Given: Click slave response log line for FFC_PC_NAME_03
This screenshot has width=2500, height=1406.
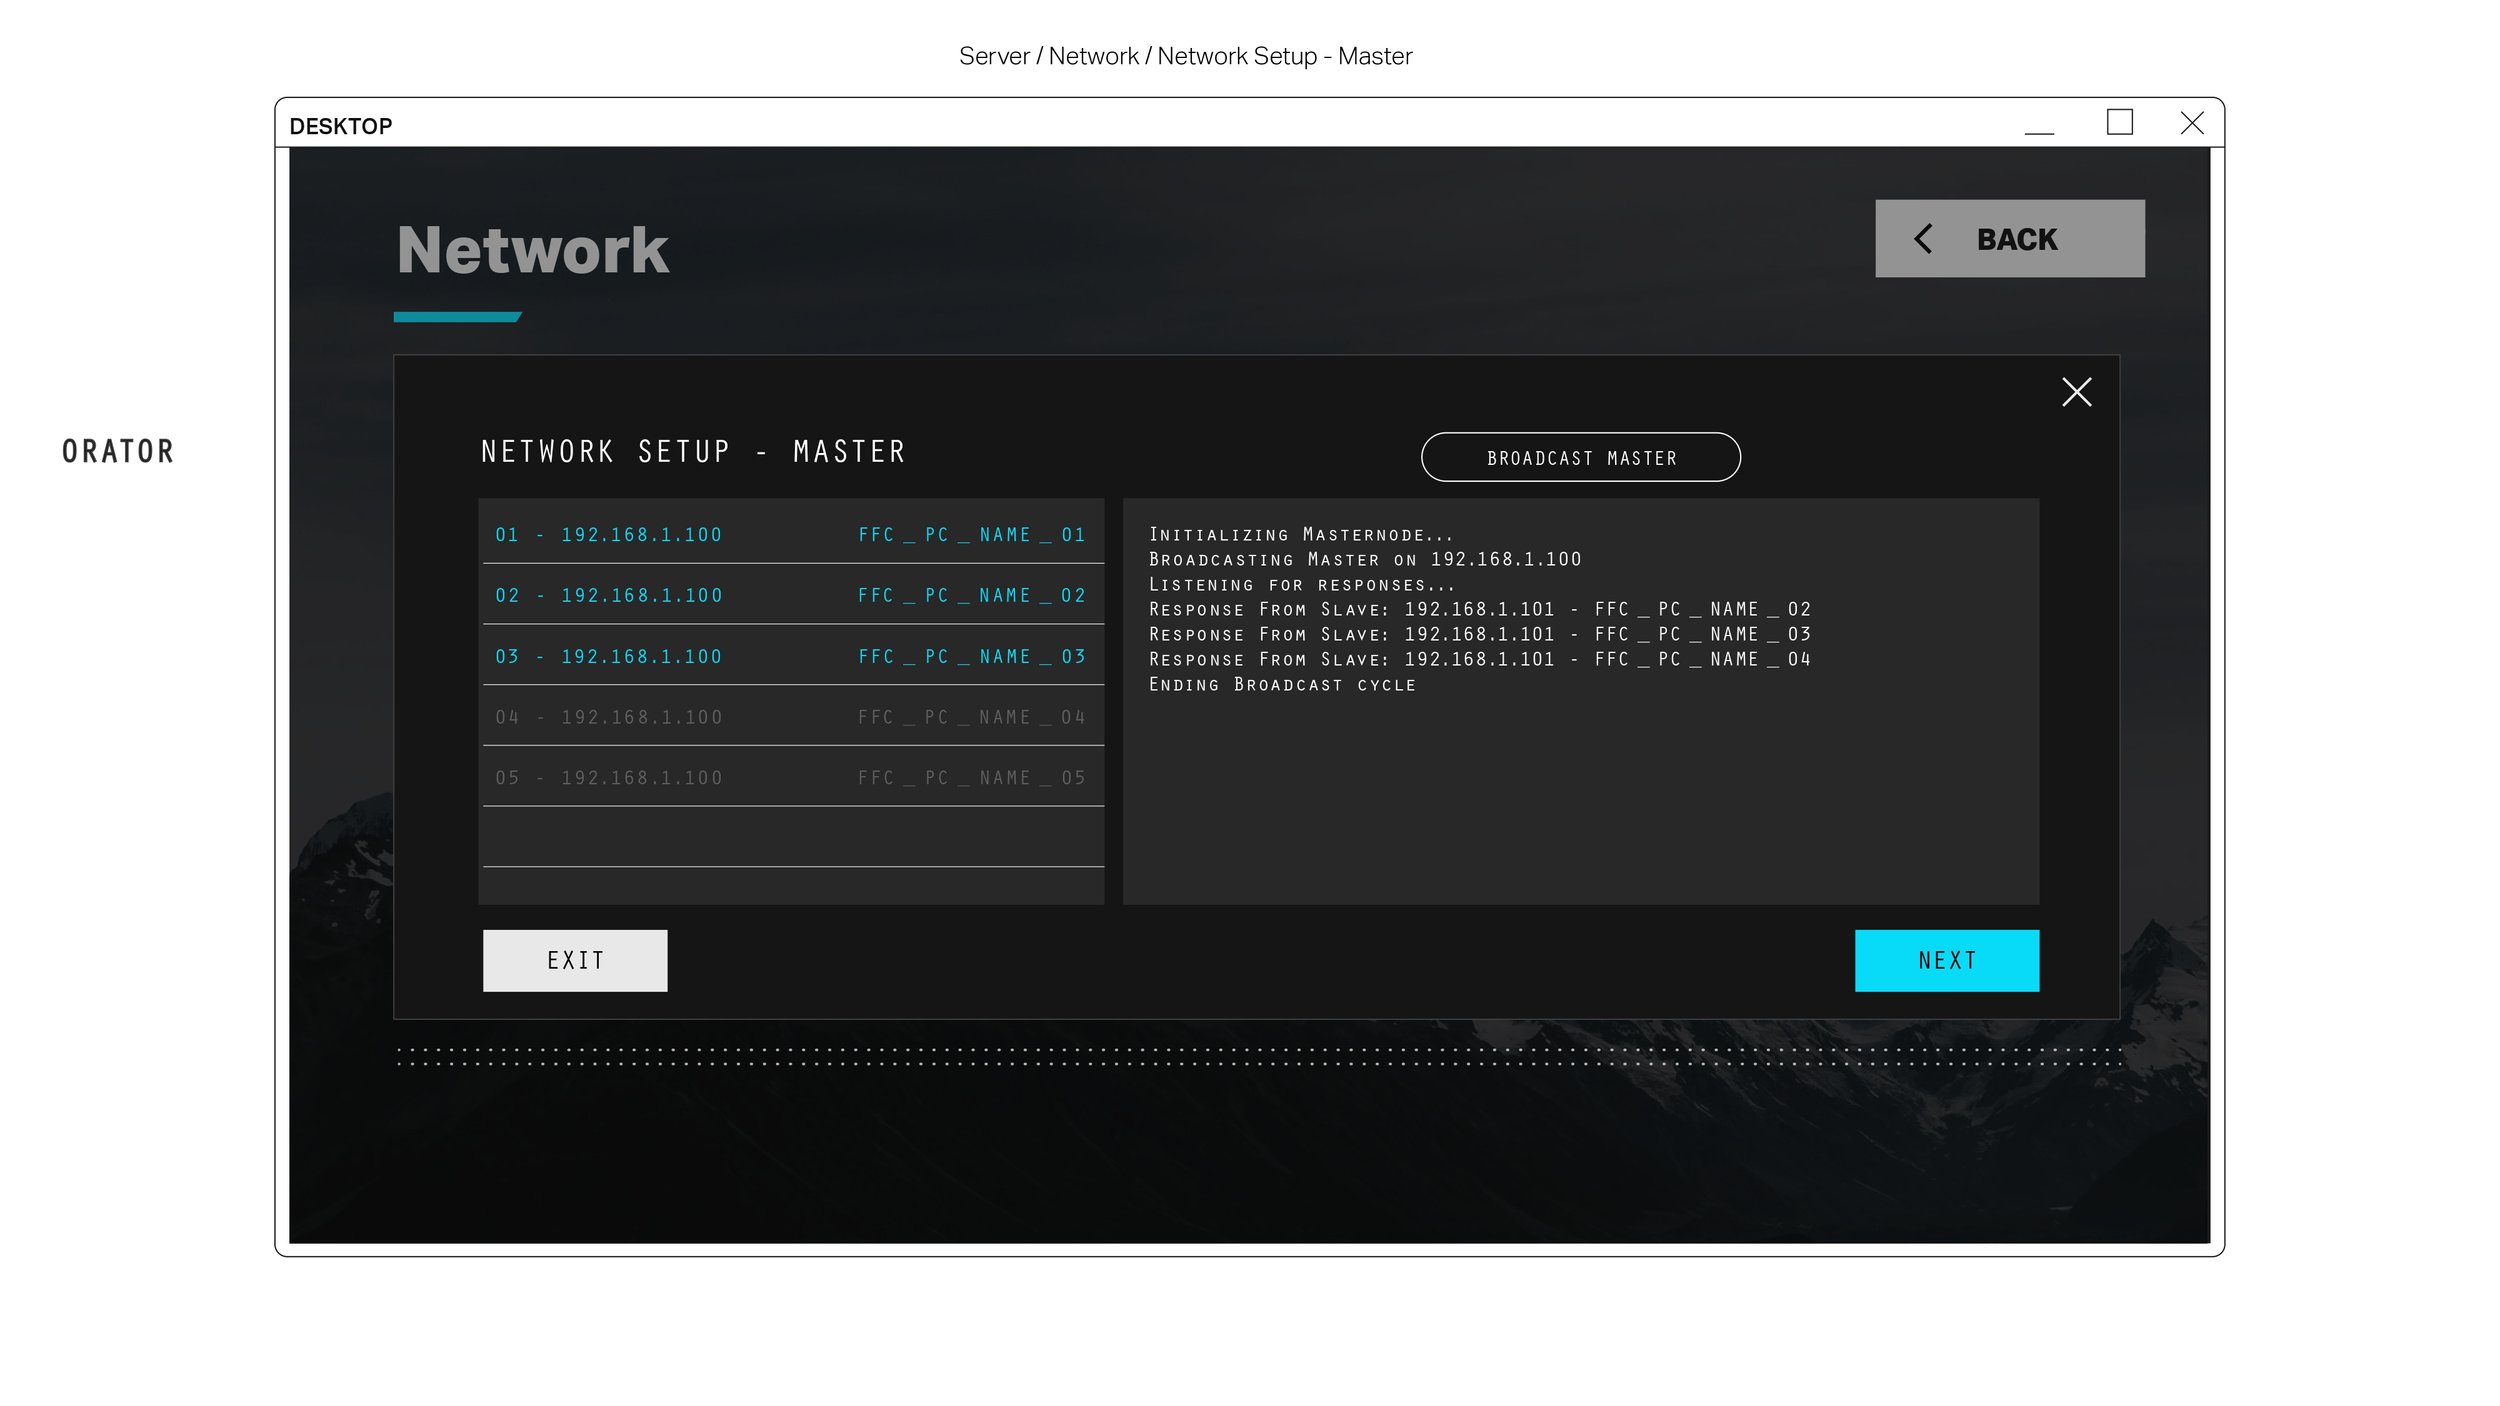Looking at the screenshot, I should click(x=1480, y=635).
